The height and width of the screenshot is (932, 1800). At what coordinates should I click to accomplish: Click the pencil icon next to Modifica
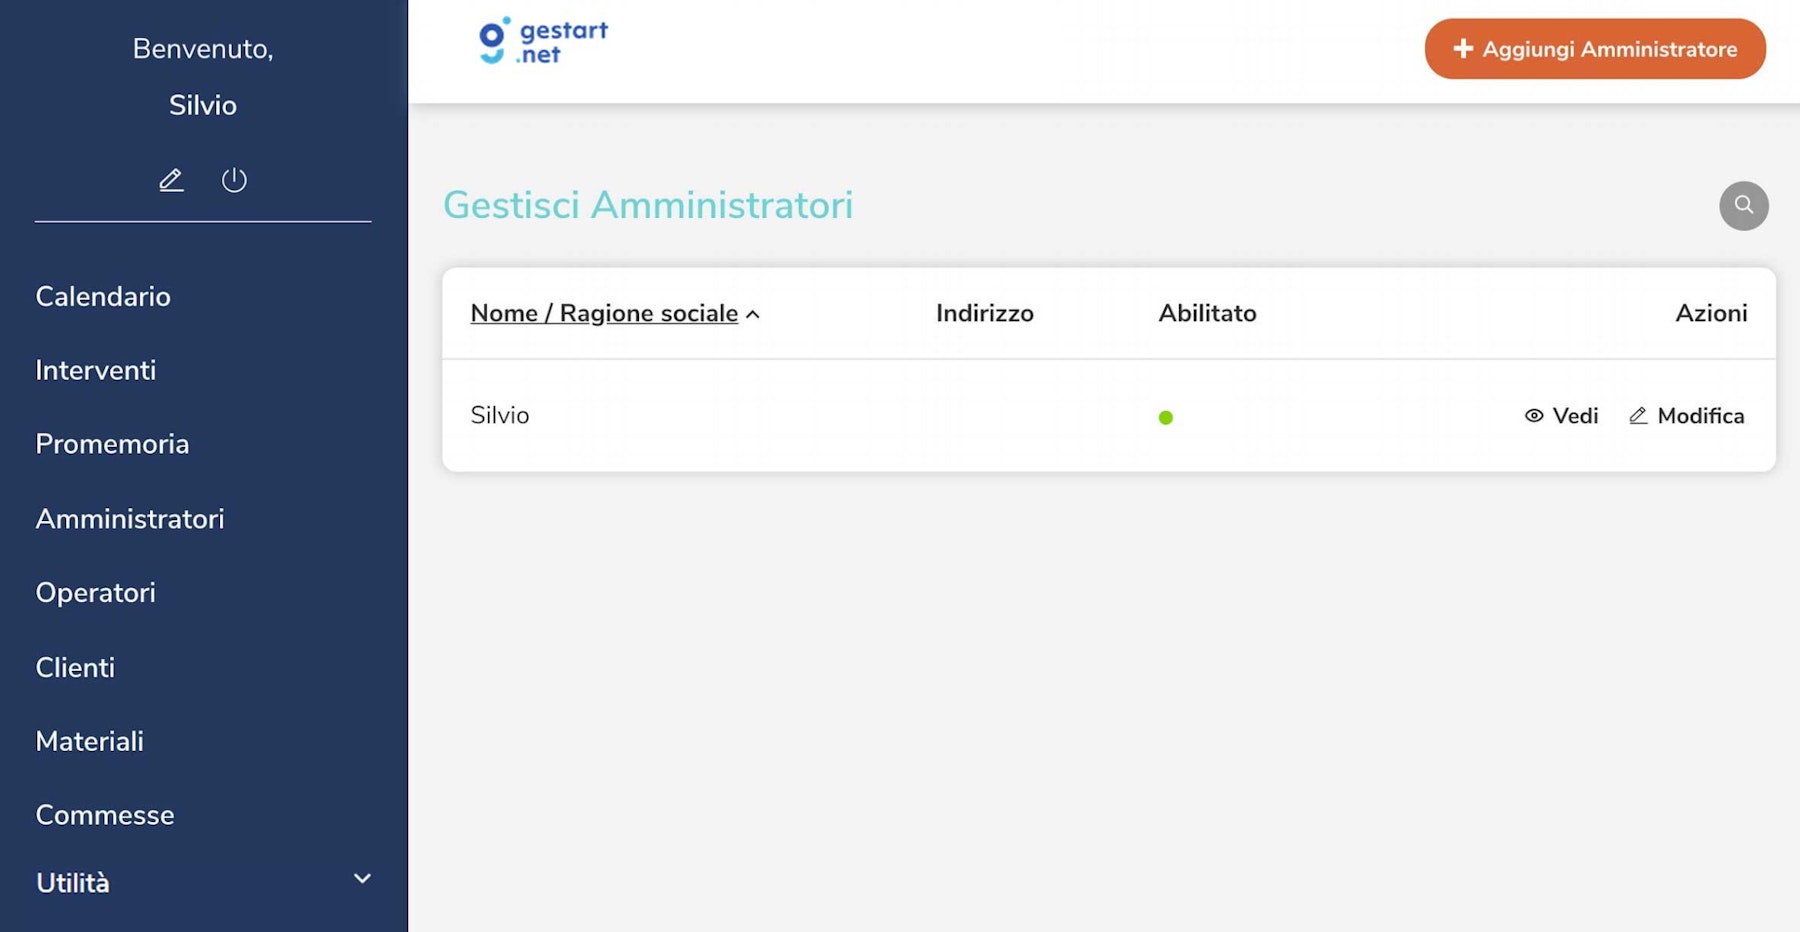pos(1639,416)
